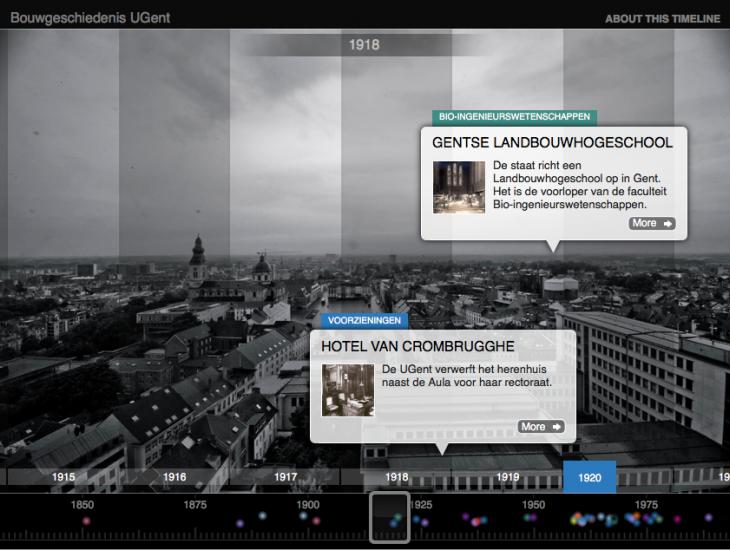Open More on Gentse Landbouwhogeschool card
Screen dimensions: 730x550
652,224
